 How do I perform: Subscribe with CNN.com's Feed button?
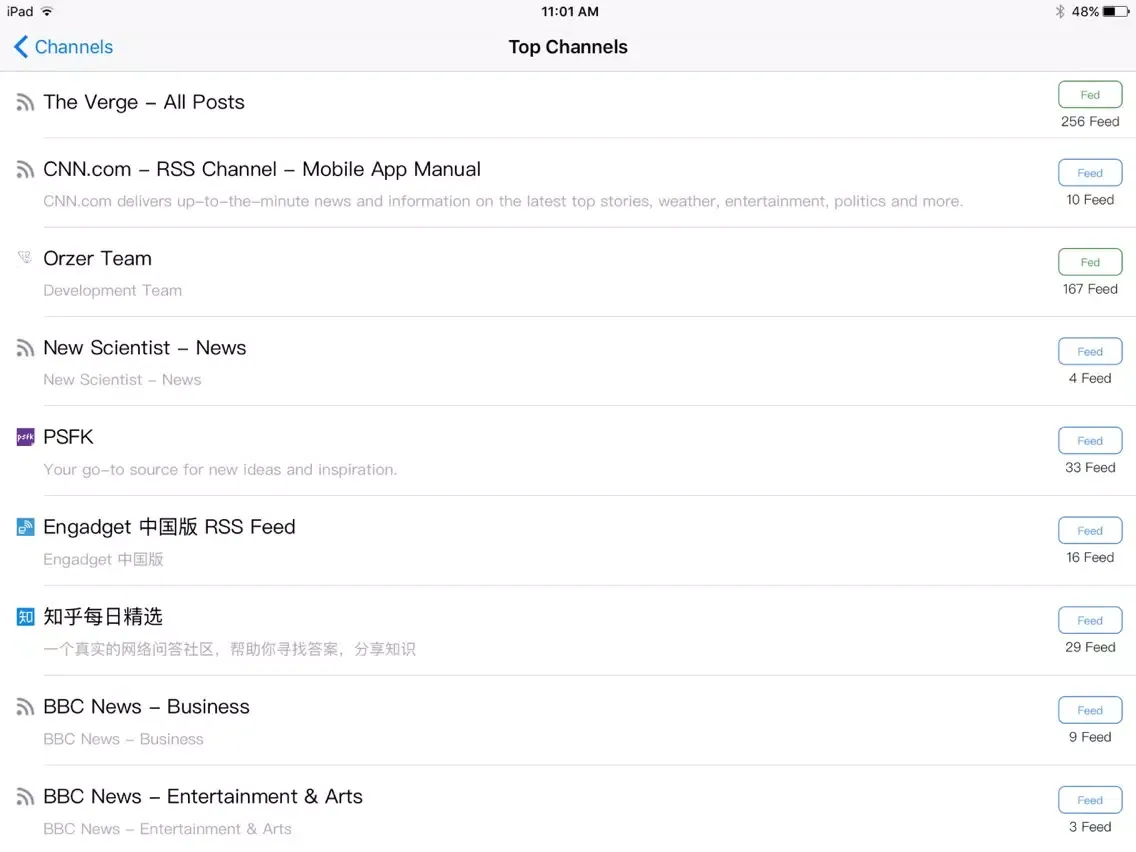pos(1090,173)
